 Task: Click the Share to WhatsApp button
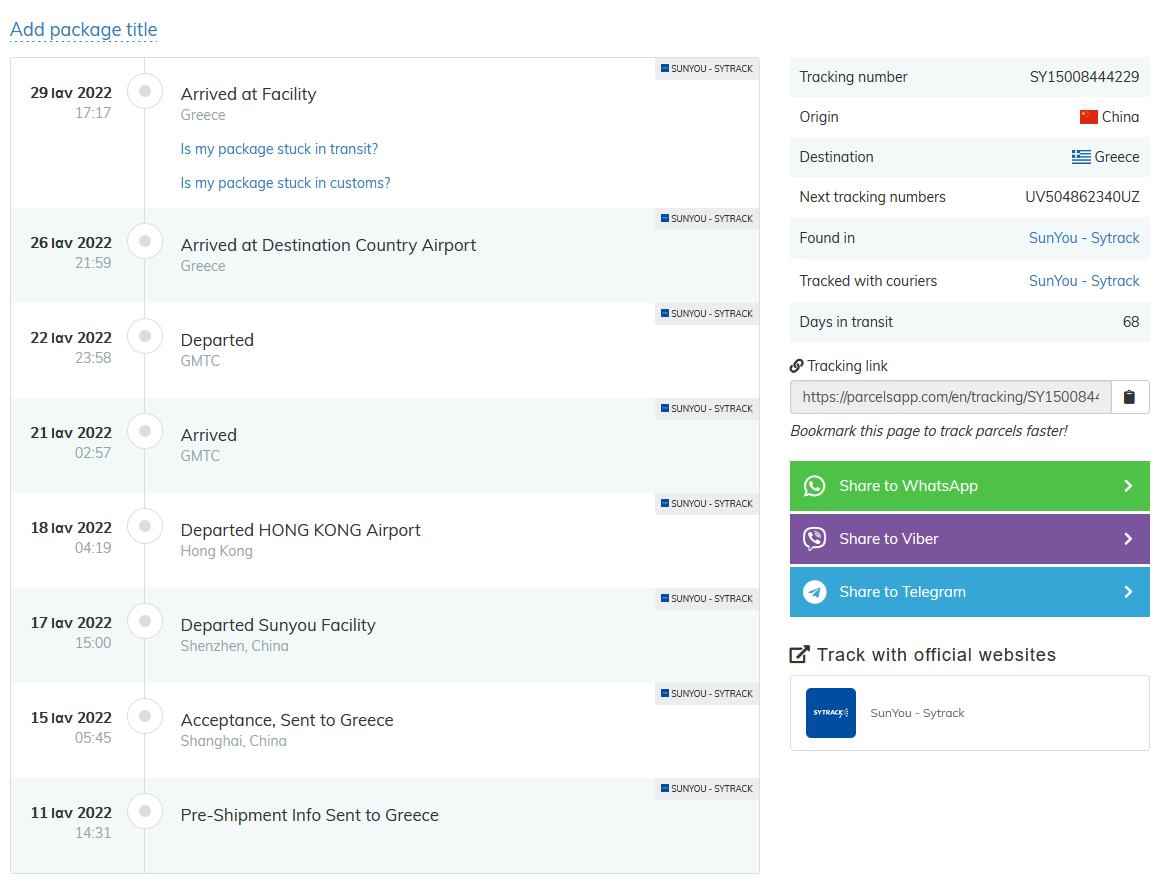[970, 486]
